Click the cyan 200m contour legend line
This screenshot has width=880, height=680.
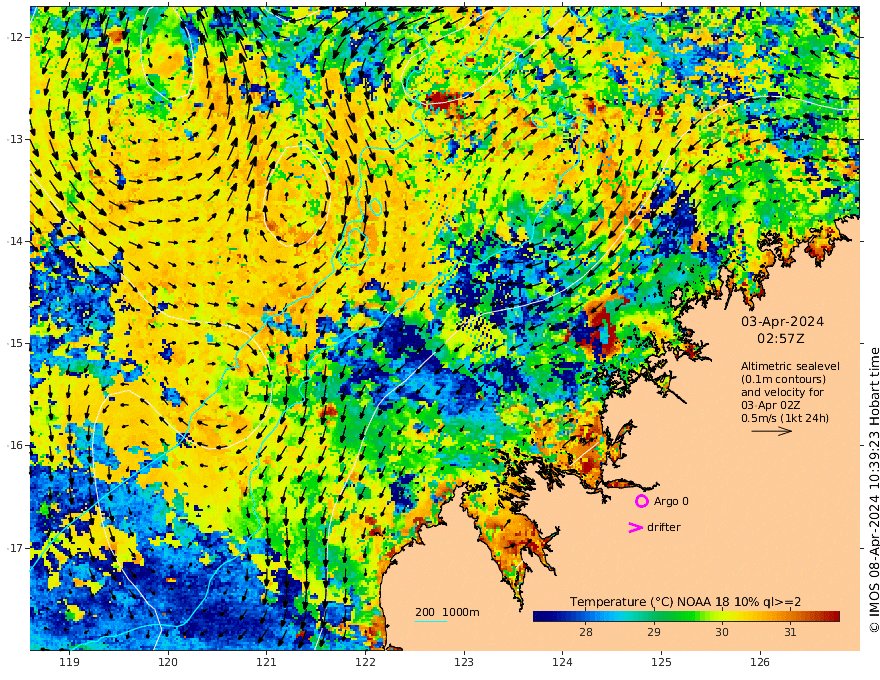click(430, 621)
